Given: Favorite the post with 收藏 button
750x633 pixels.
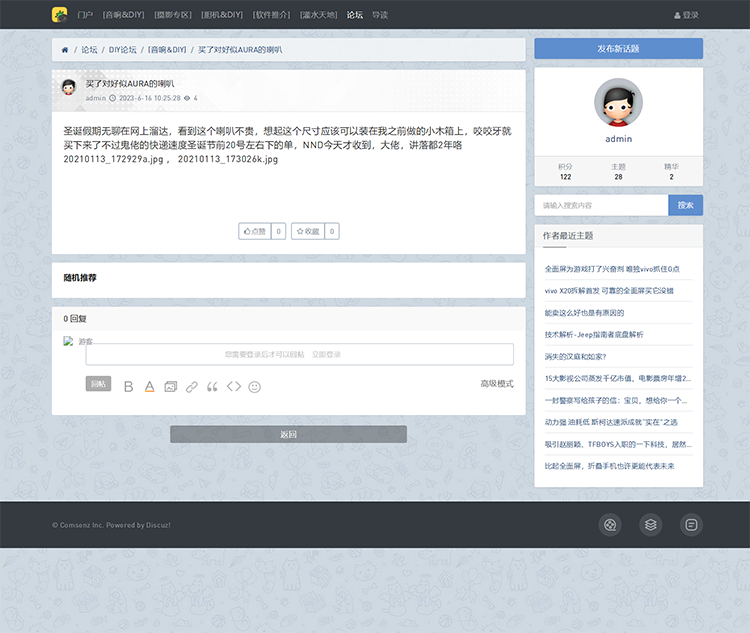Looking at the screenshot, I should point(308,232).
